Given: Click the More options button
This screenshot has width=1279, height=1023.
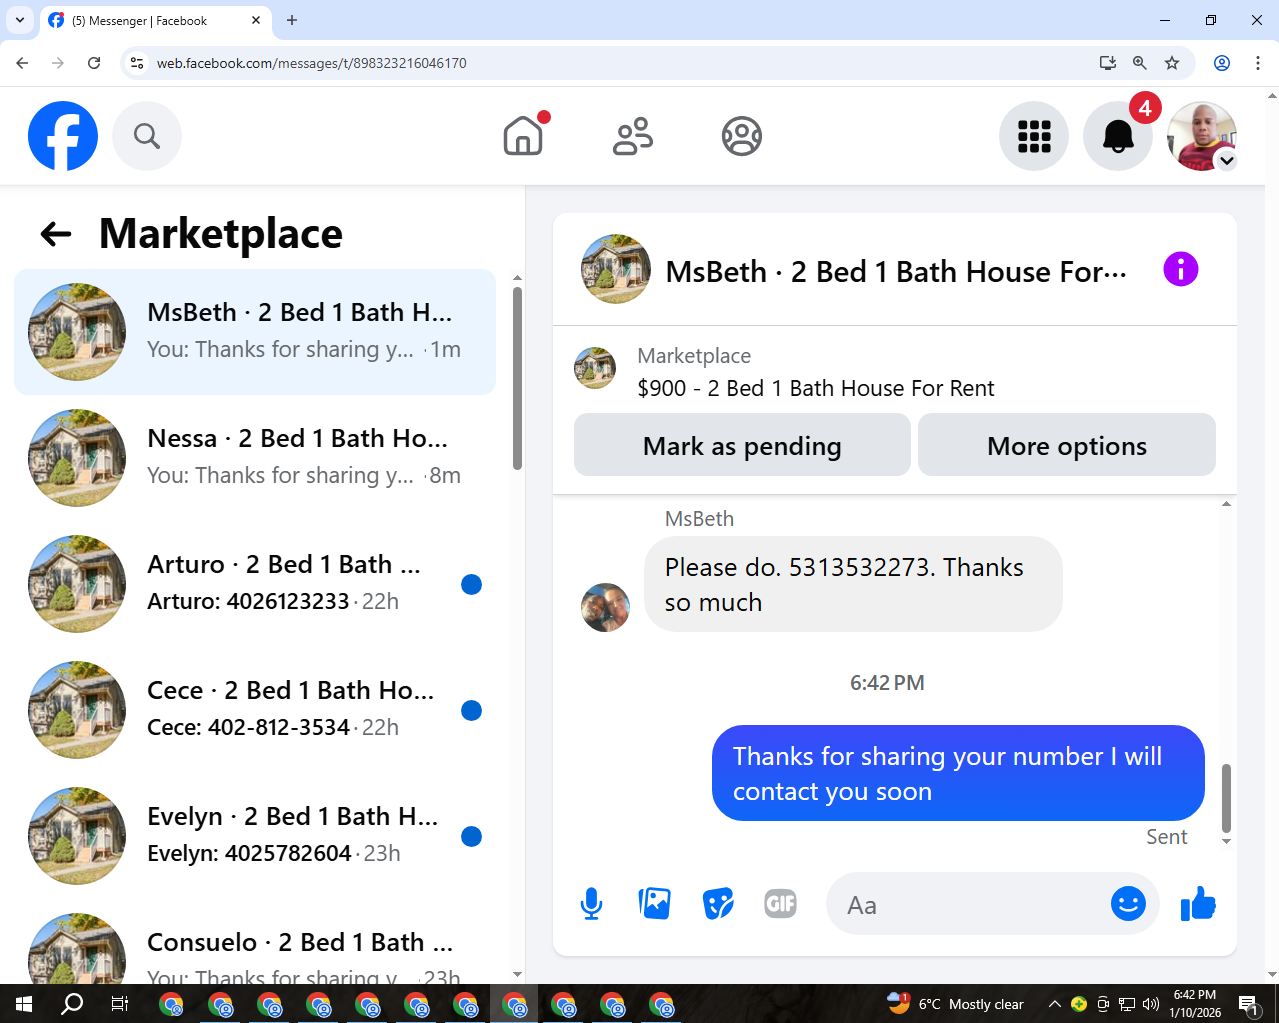Looking at the screenshot, I should tap(1067, 445).
